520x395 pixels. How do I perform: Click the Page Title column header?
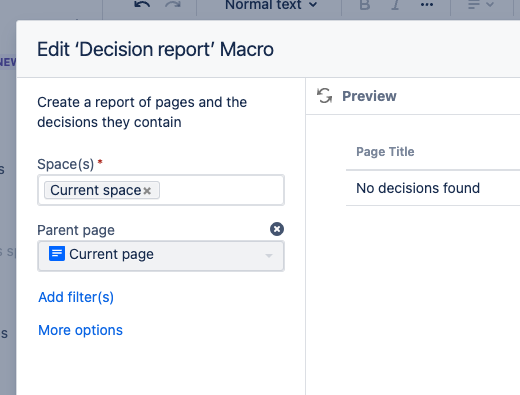385,152
